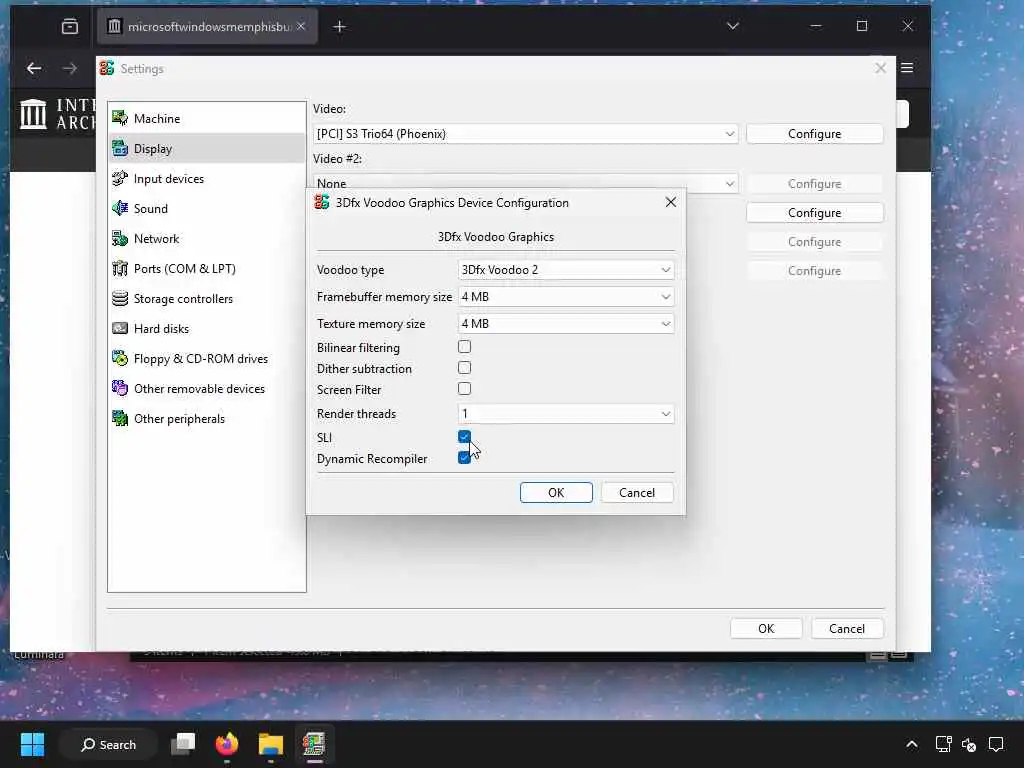1024x768 pixels.
Task: Click OK in the Settings window
Action: [x=766, y=628]
